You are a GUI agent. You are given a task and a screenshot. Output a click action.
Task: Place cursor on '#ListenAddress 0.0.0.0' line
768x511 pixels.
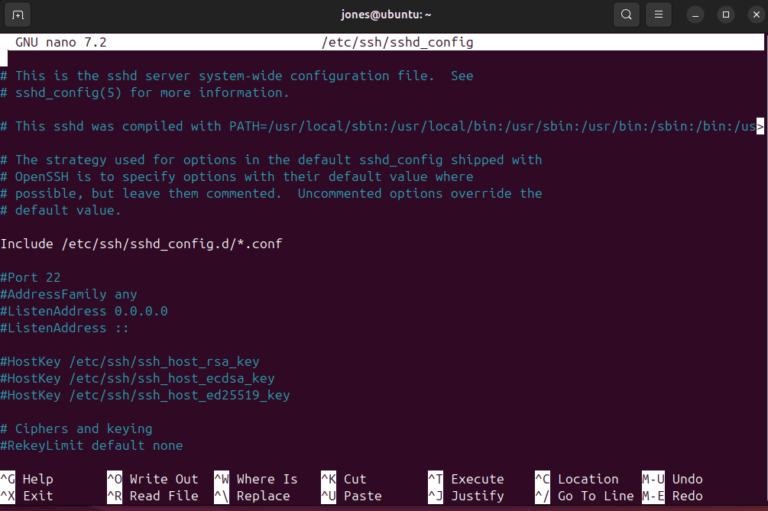point(84,311)
